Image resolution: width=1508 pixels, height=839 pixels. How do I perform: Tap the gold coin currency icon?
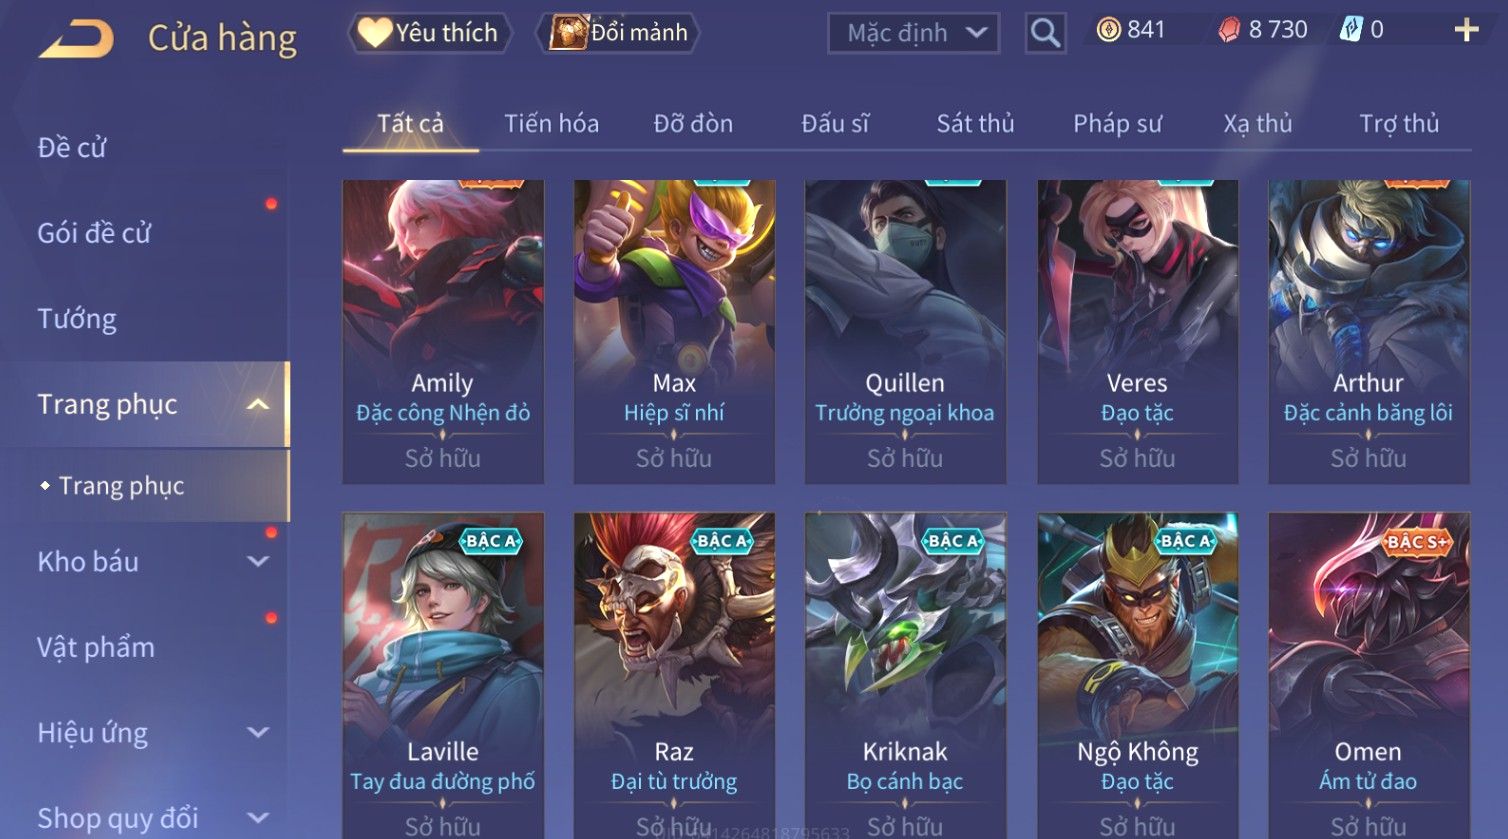click(1108, 30)
